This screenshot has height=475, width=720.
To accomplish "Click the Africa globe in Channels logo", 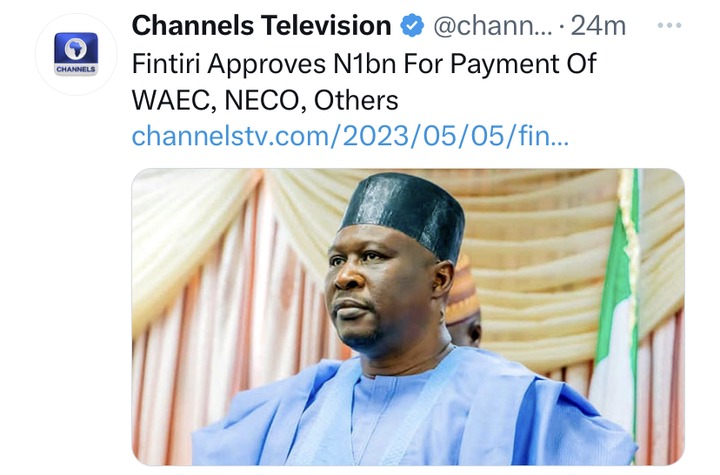I will coord(76,48).
